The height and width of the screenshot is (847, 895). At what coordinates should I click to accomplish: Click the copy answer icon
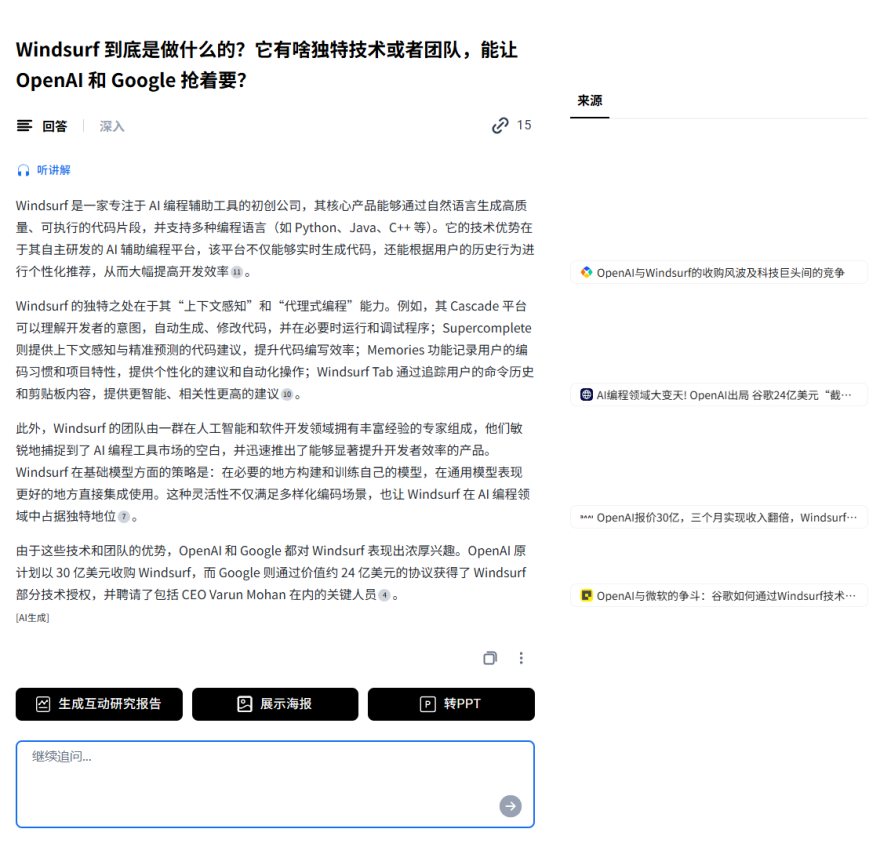(490, 658)
